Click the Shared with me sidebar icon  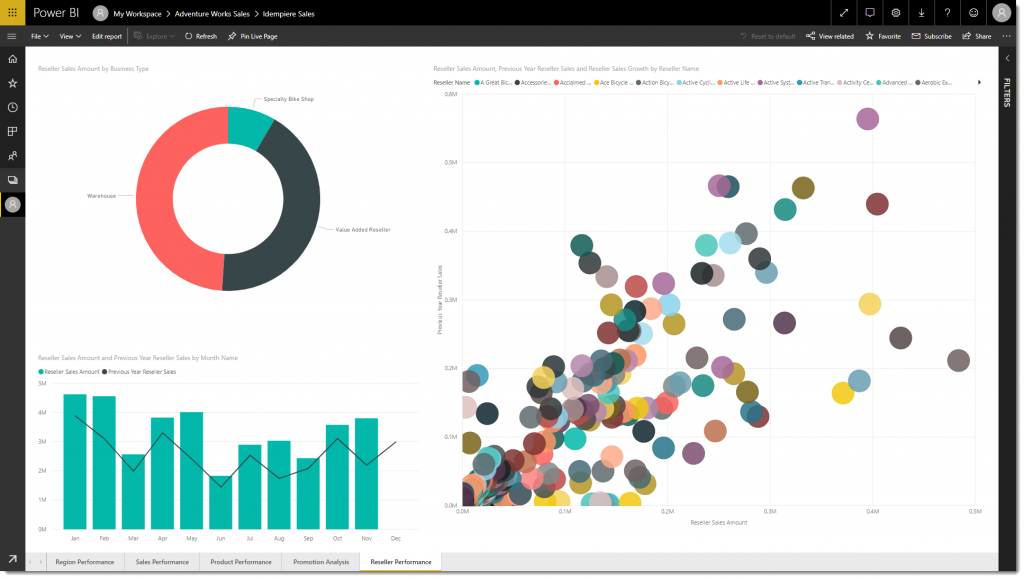(12, 156)
